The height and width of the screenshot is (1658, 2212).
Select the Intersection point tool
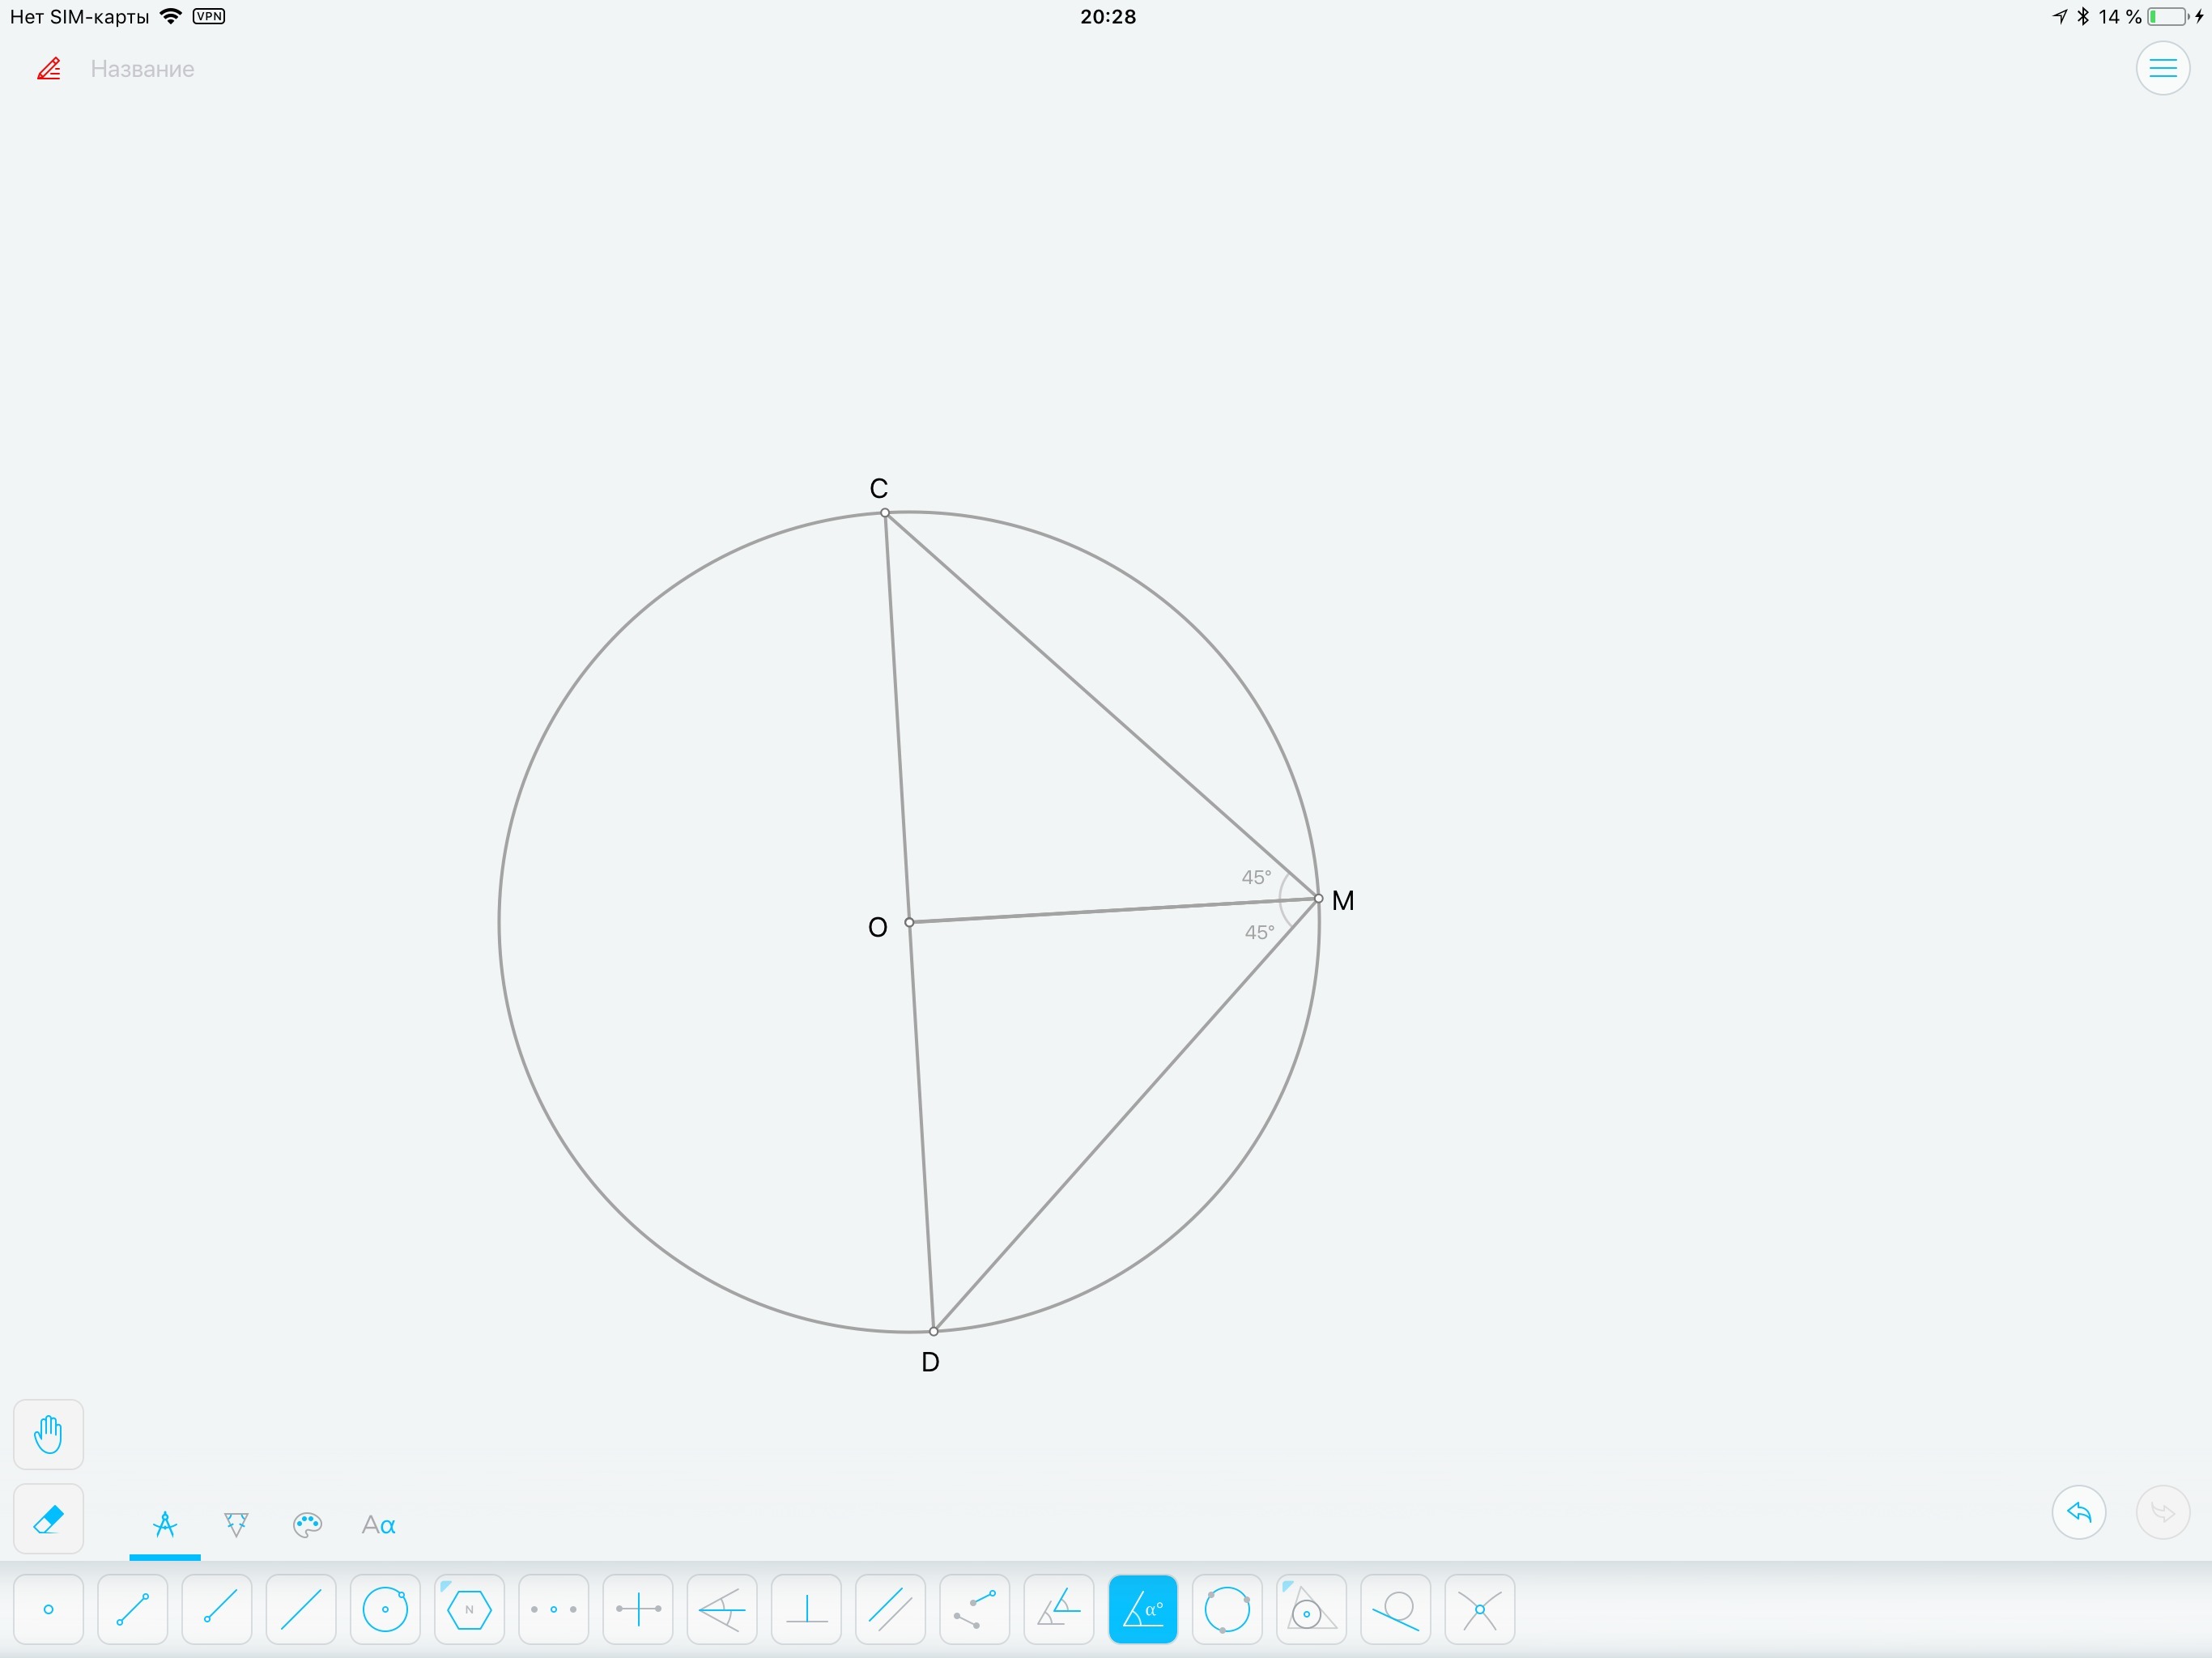(1480, 1609)
